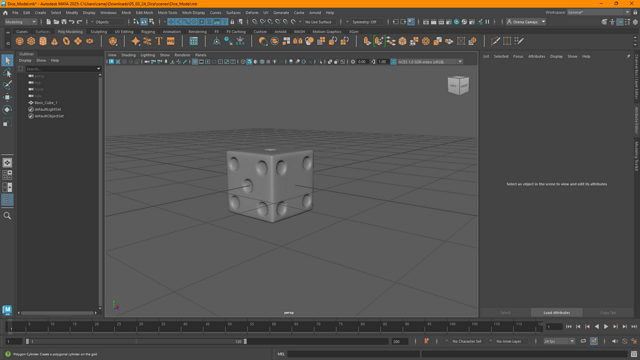Click the Load Attributes button

(x=556, y=313)
